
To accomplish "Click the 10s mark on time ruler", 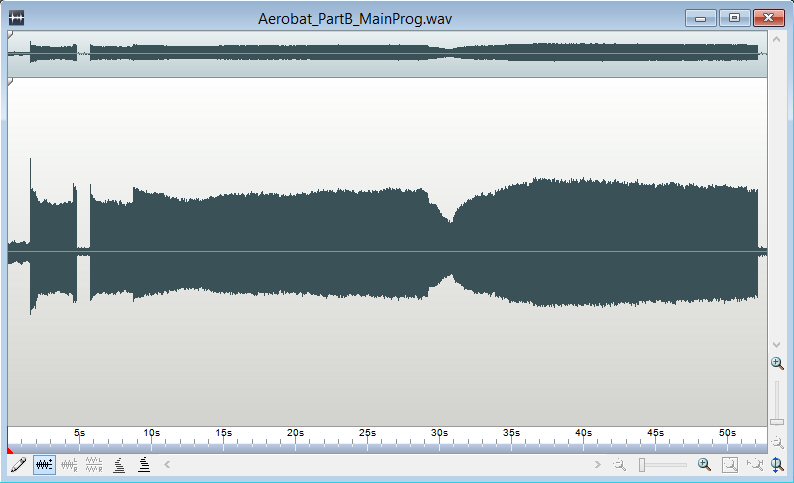I will 151,433.
